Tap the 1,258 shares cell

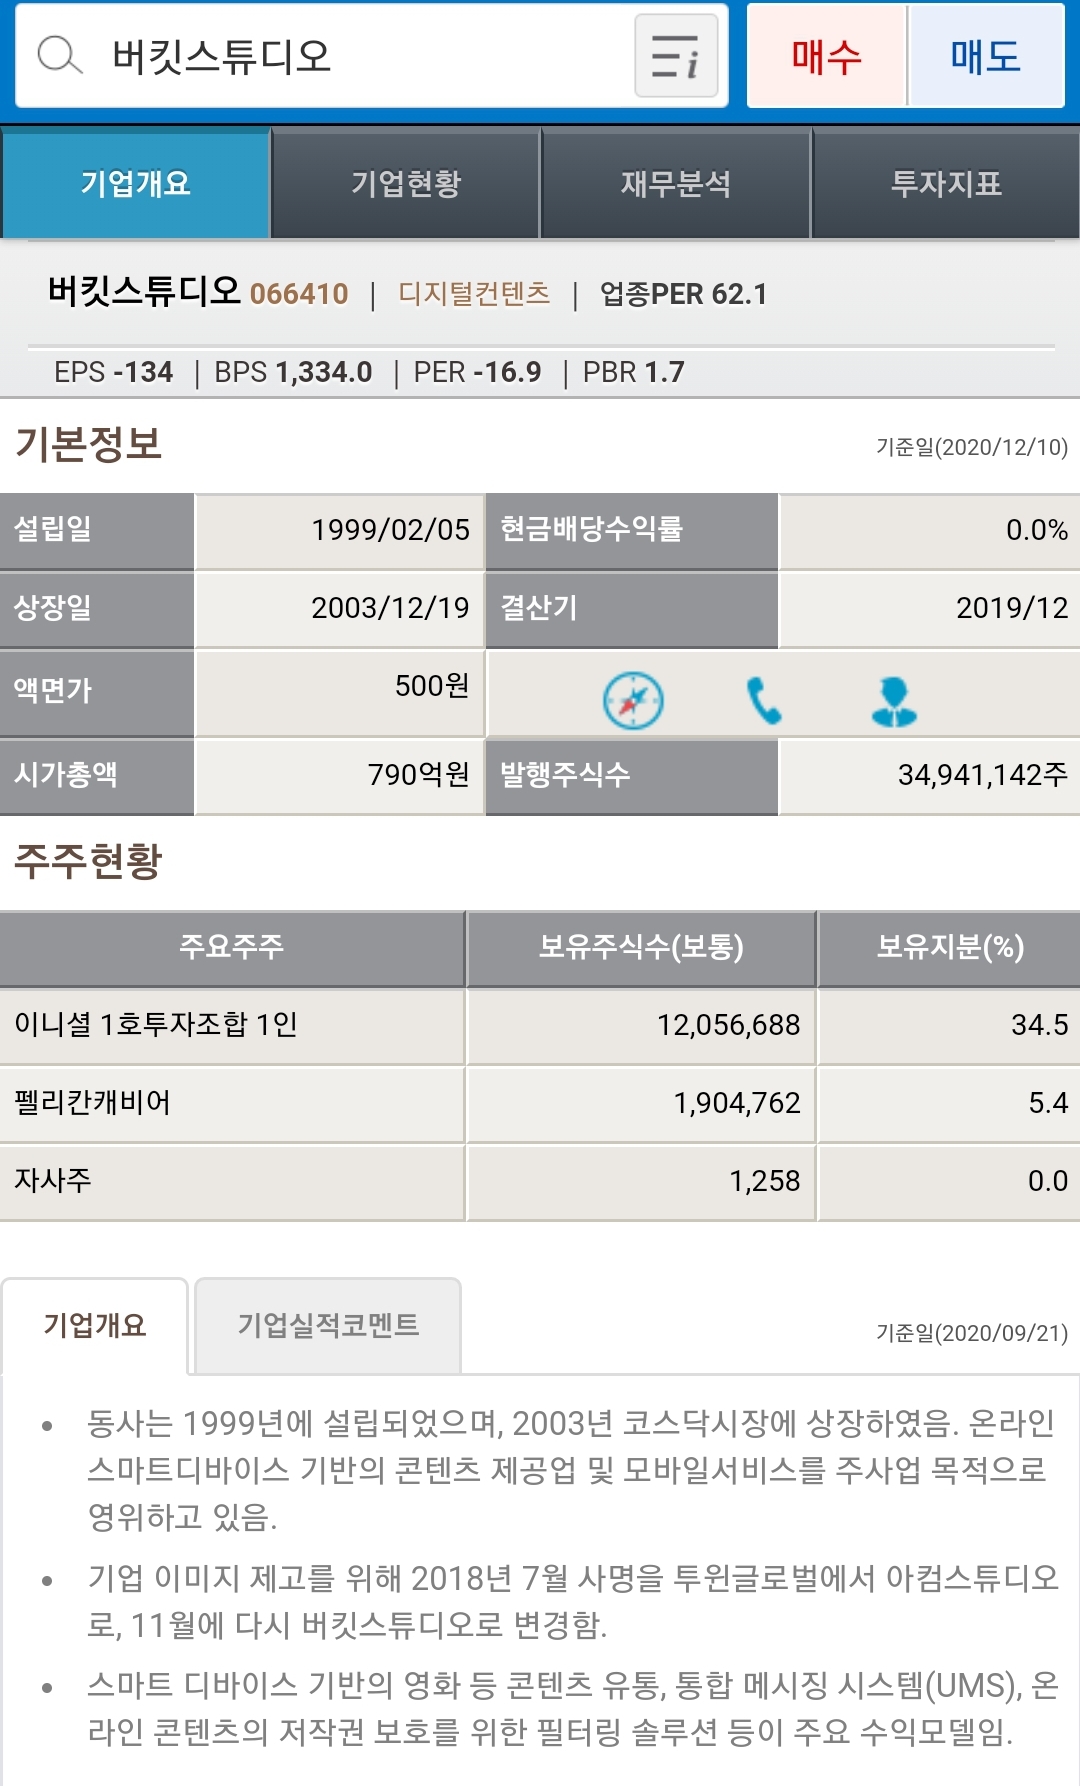coord(641,1181)
